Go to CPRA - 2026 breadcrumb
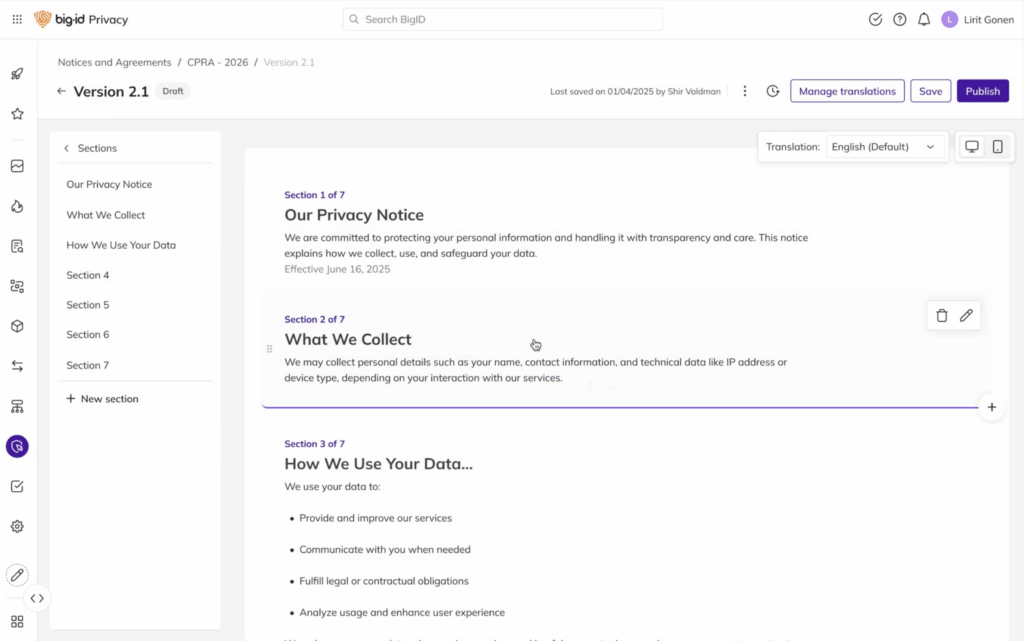 pos(216,62)
